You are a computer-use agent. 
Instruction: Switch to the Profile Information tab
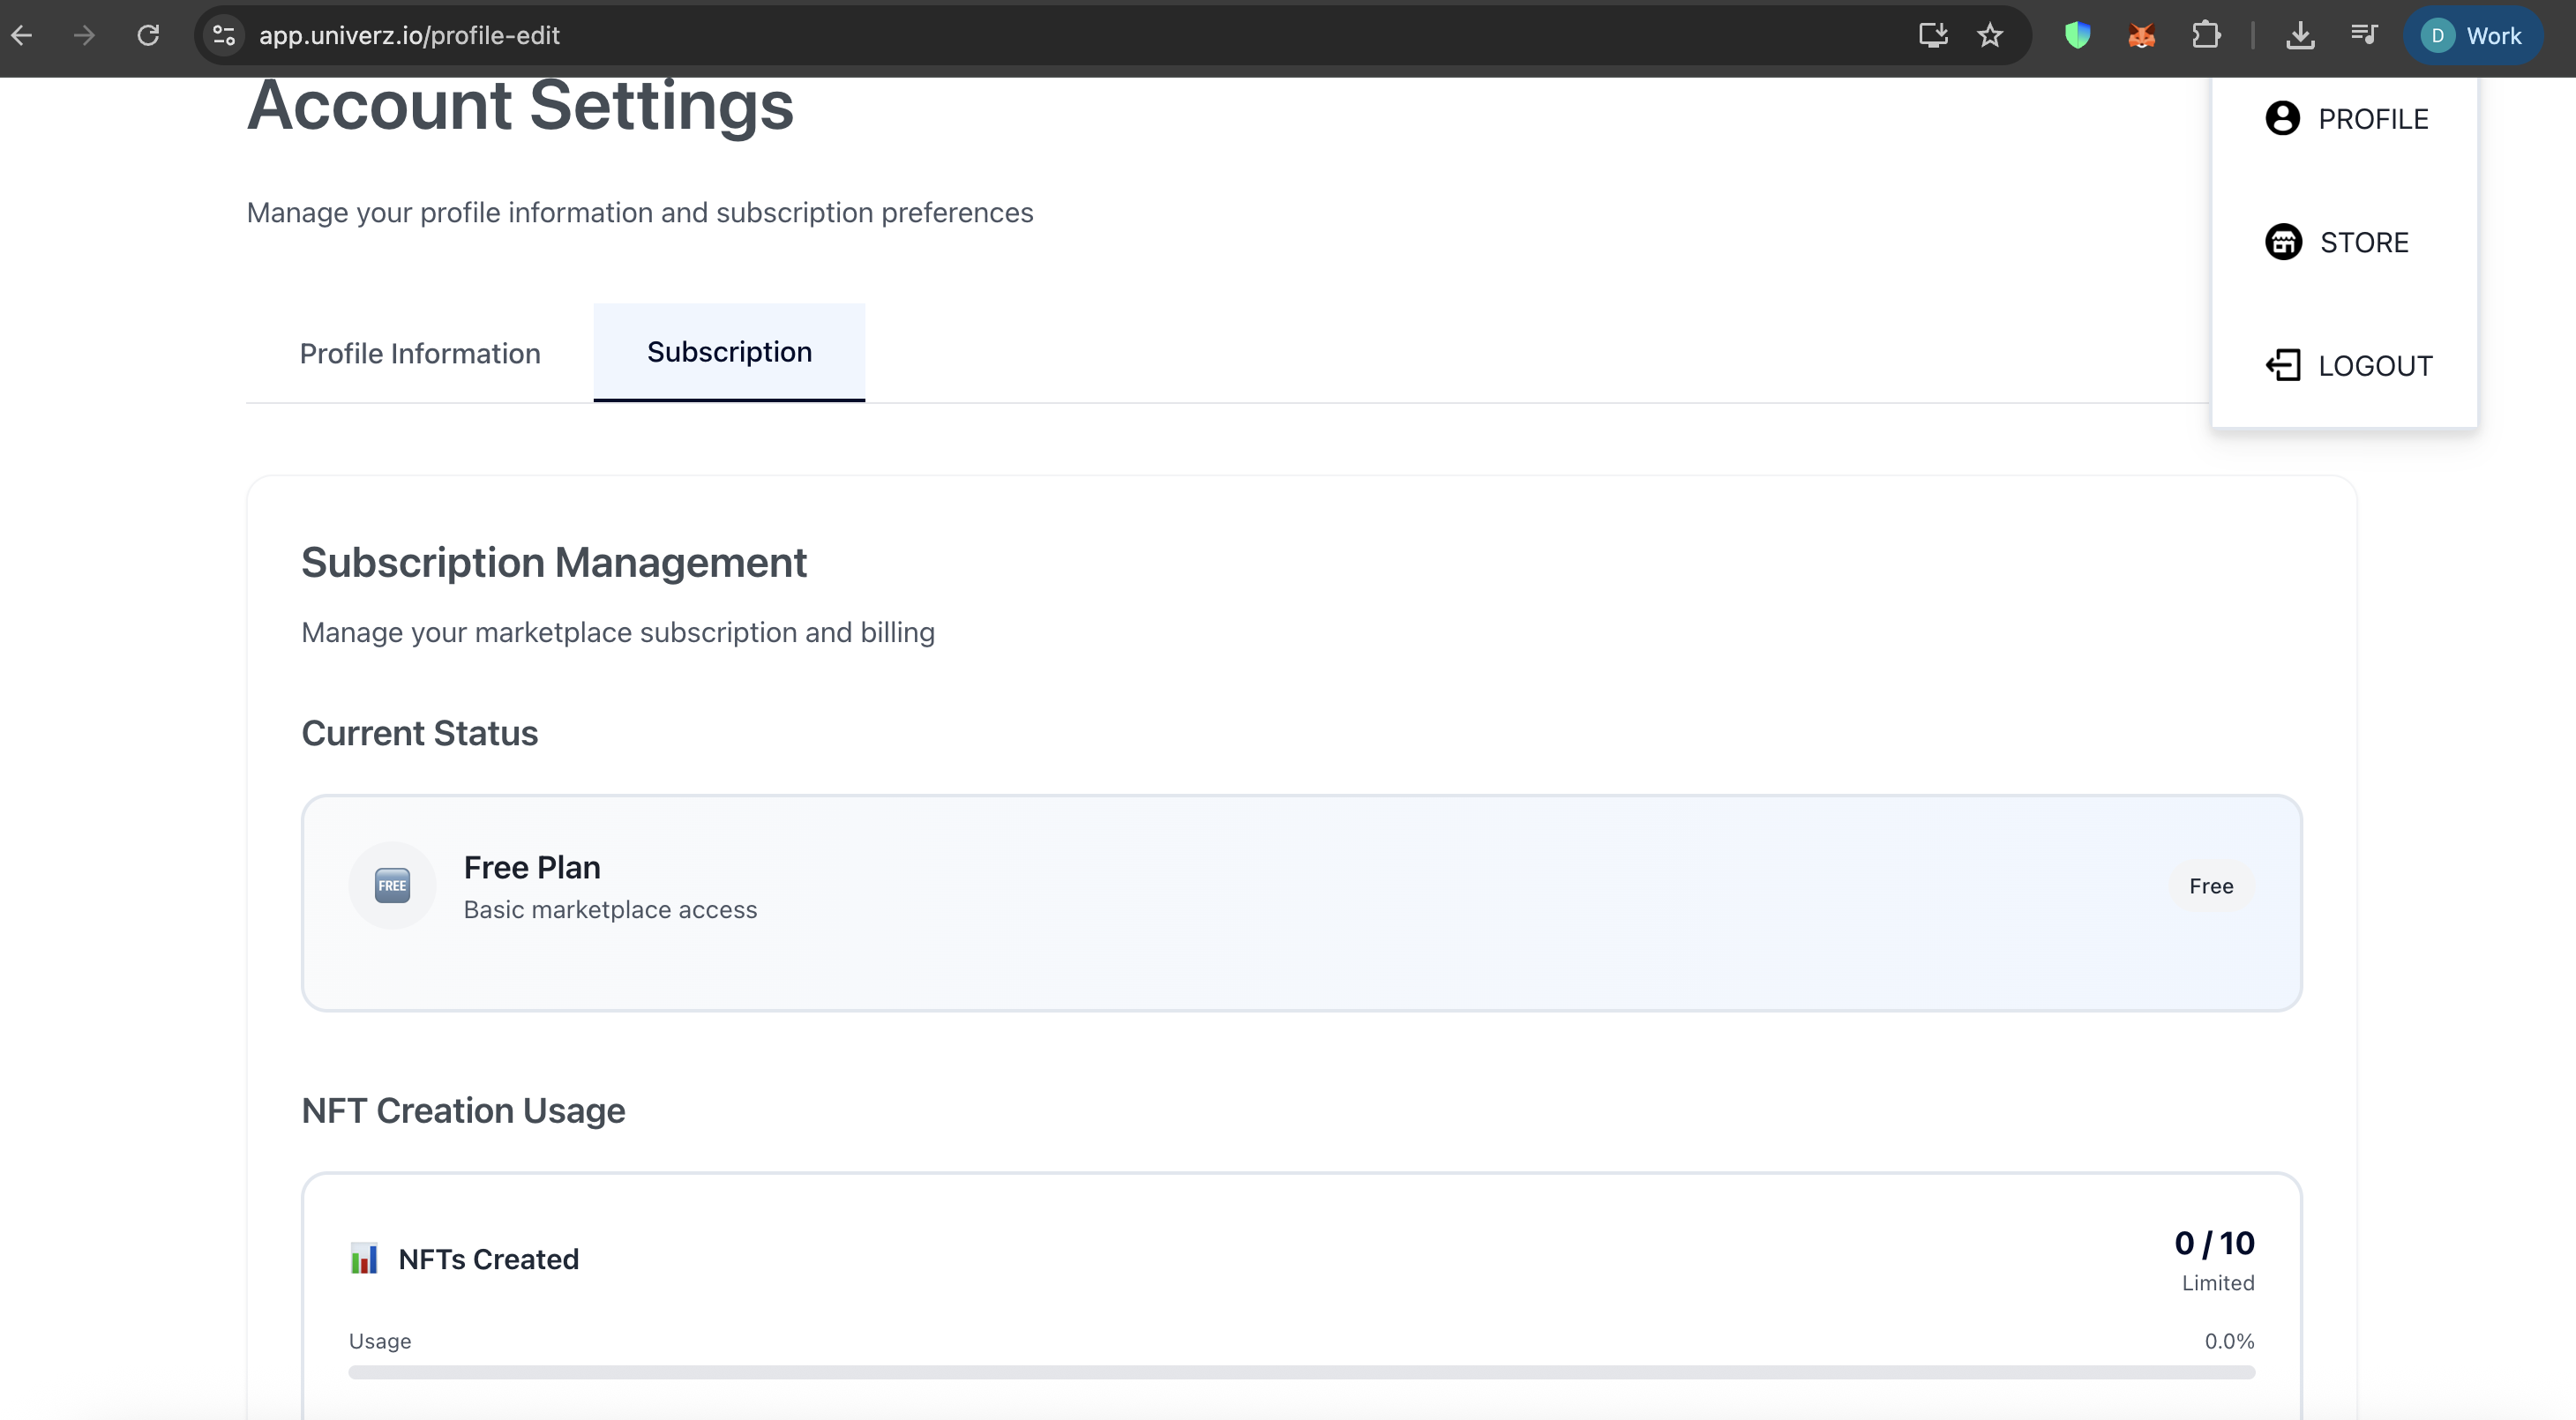click(x=420, y=353)
